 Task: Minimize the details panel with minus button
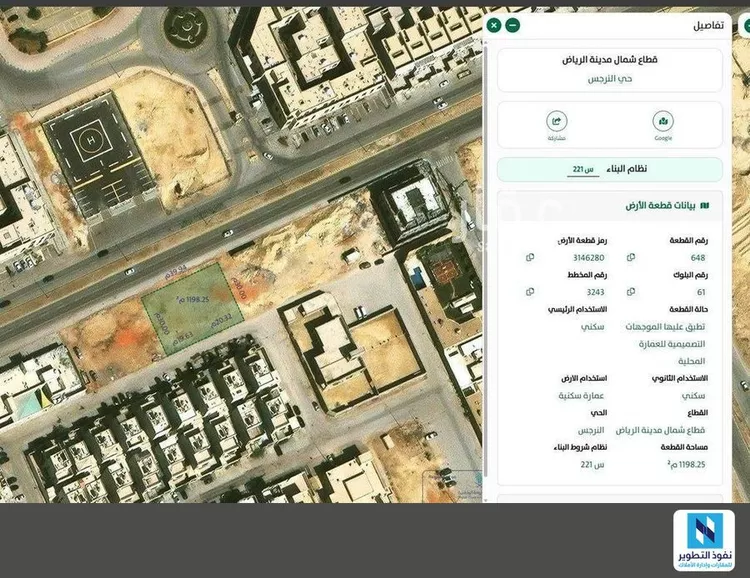click(512, 25)
